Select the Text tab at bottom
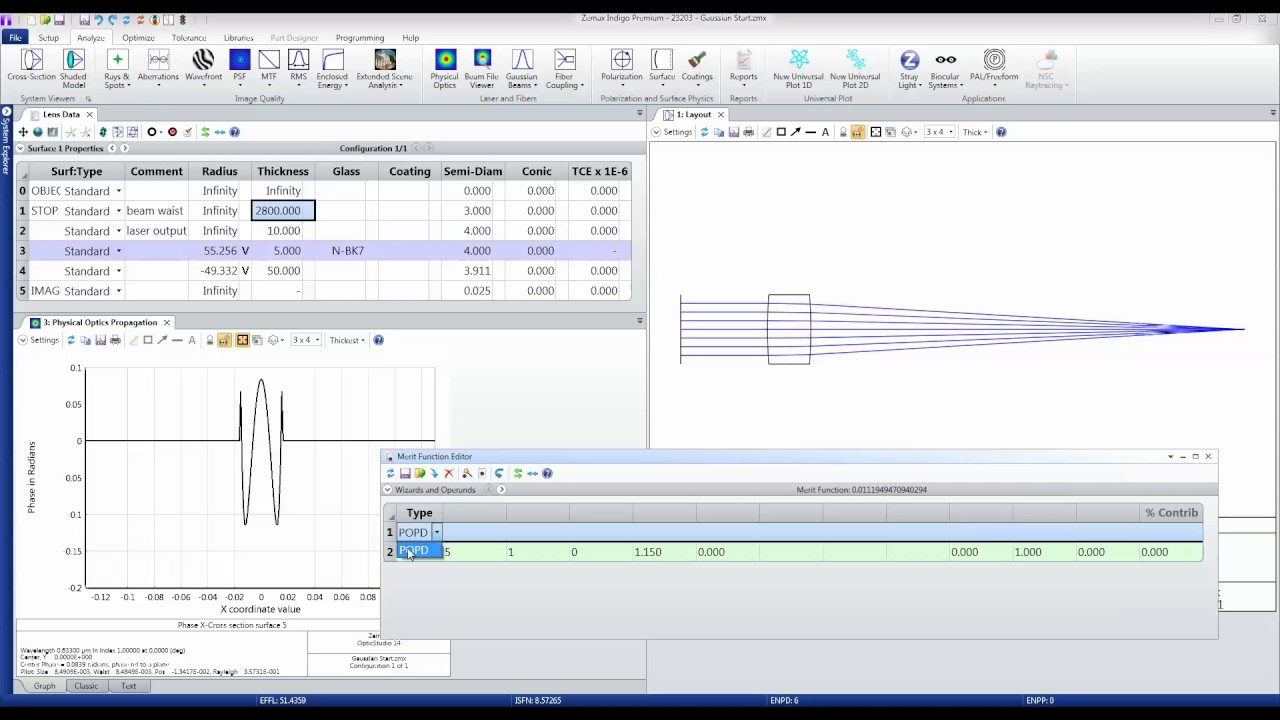The height and width of the screenshot is (720, 1280). [x=128, y=686]
